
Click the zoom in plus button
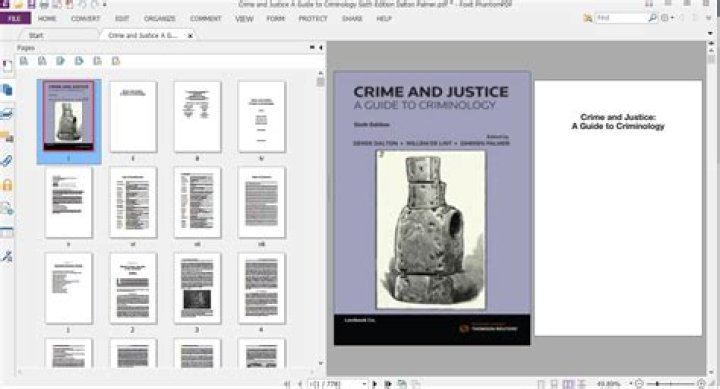click(x=701, y=383)
